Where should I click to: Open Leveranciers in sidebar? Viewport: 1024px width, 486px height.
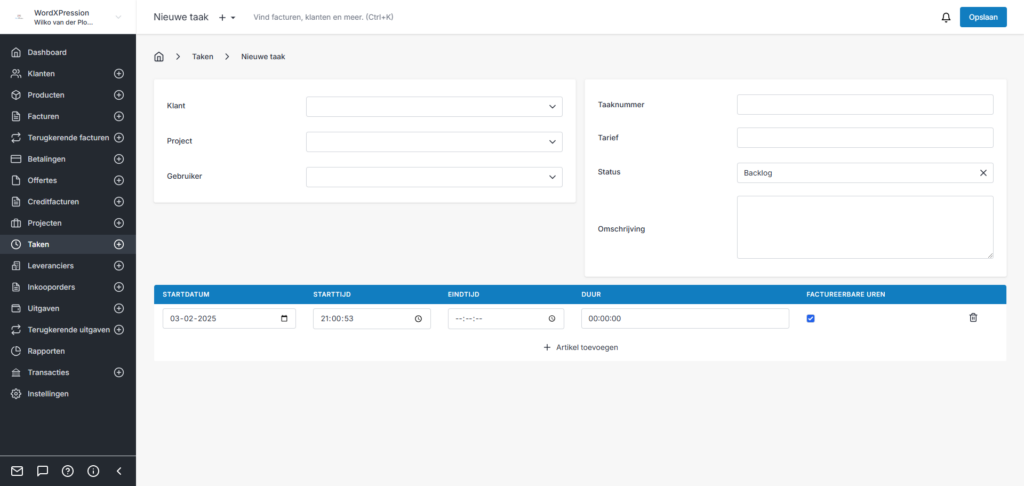point(50,266)
